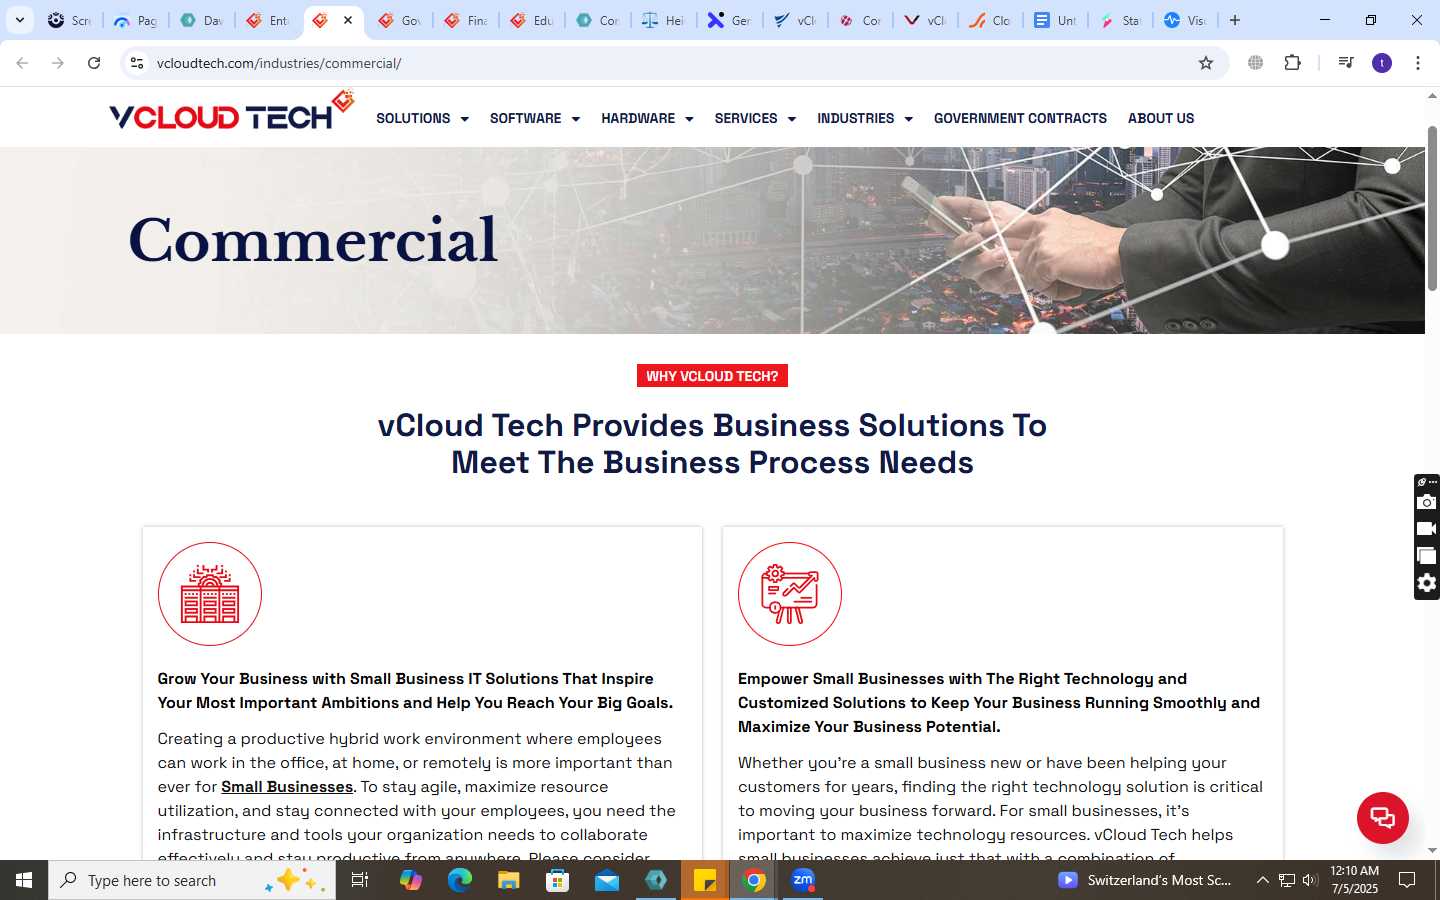The image size is (1440, 900).
Task: Switch to the 'Ent' tab
Action: [x=267, y=20]
